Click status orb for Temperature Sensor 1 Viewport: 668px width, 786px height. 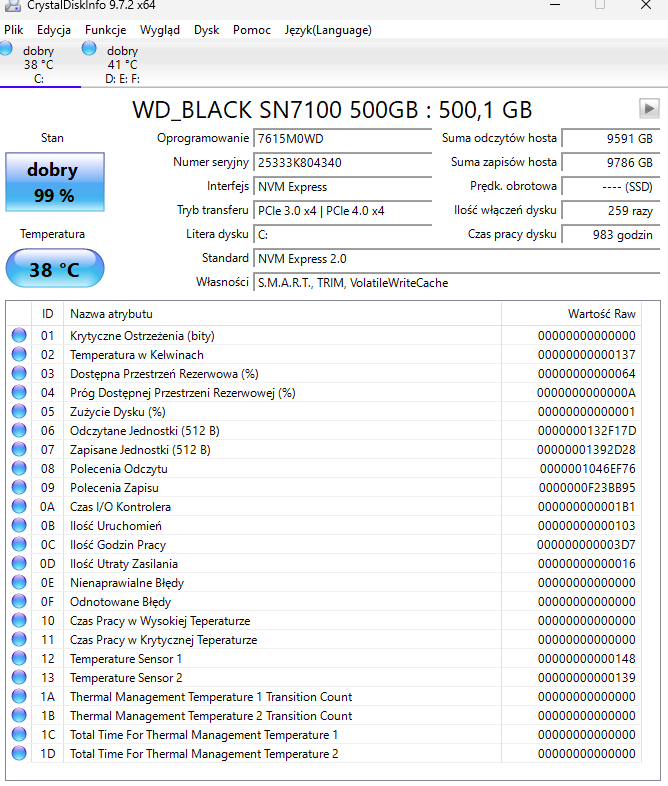[x=19, y=659]
